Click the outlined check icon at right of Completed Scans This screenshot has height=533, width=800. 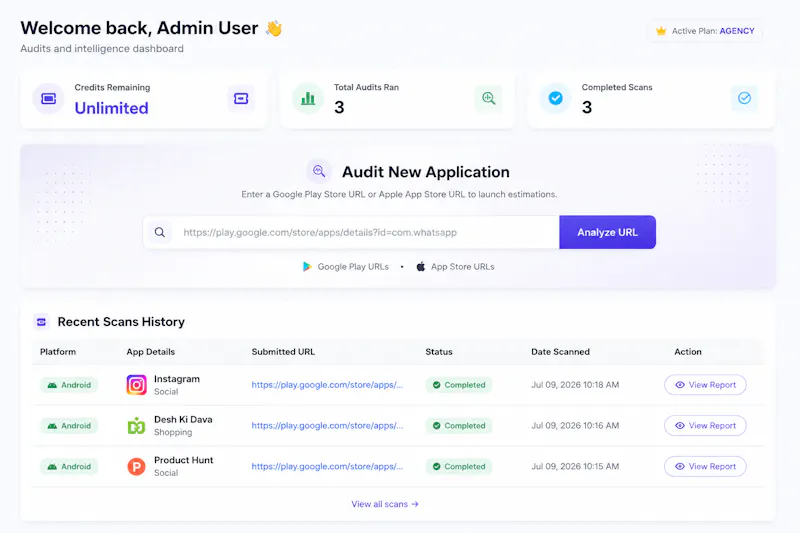click(x=744, y=98)
